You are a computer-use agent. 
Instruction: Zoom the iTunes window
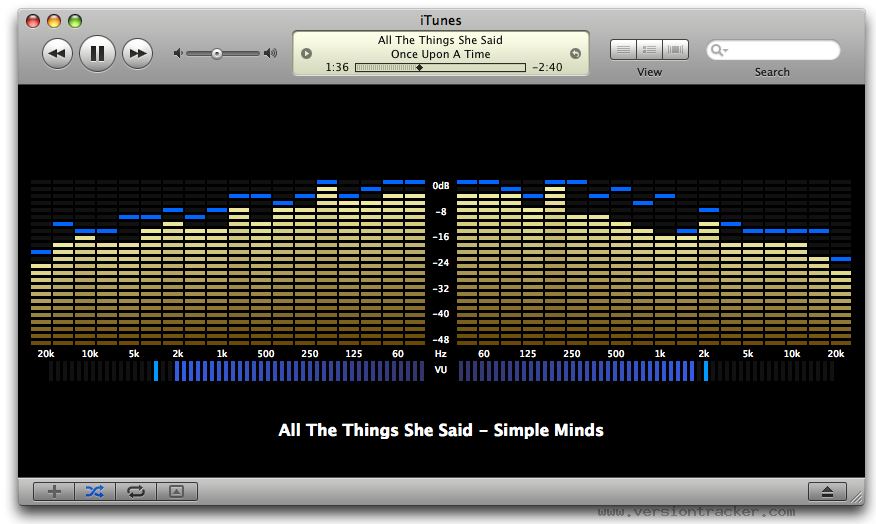tap(75, 21)
